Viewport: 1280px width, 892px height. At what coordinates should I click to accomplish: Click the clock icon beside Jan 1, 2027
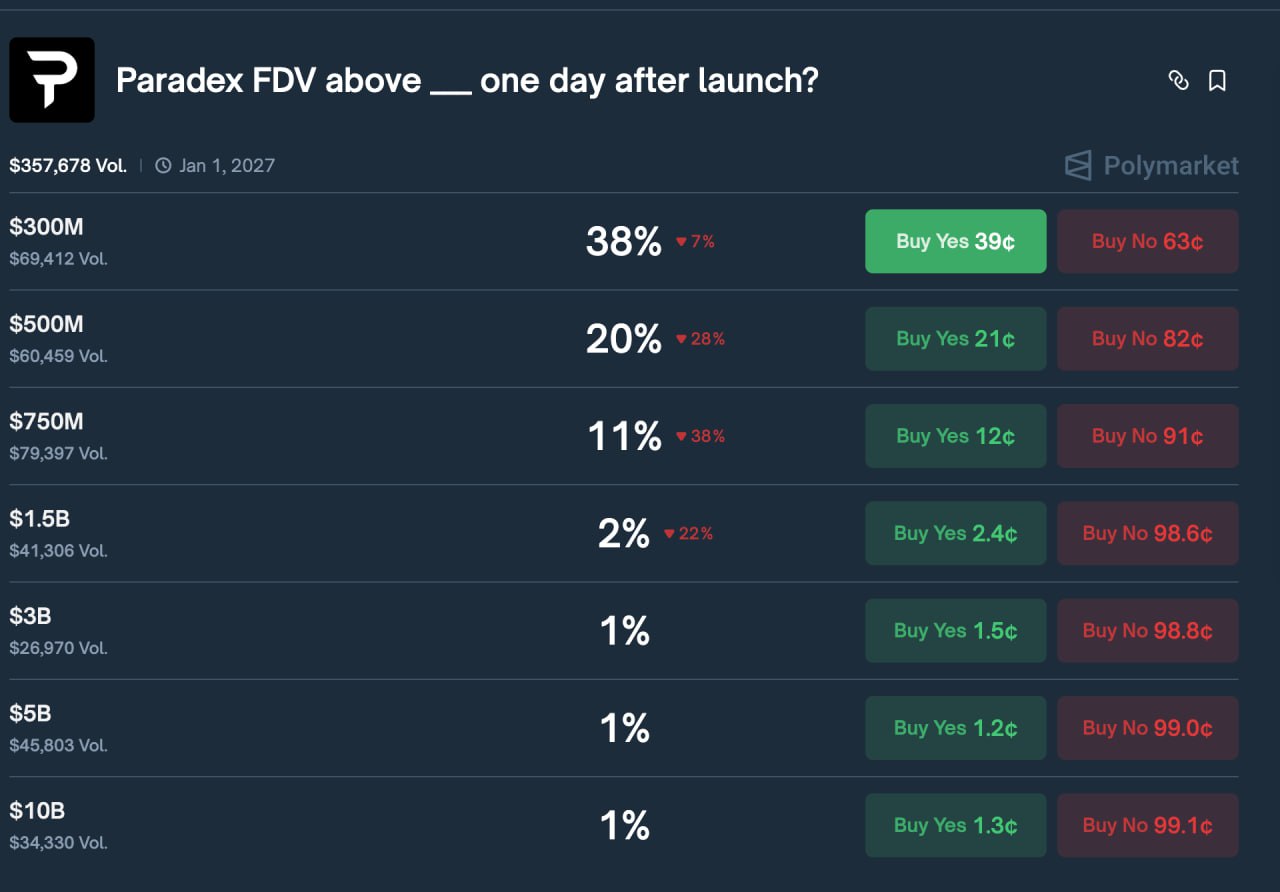(x=163, y=166)
